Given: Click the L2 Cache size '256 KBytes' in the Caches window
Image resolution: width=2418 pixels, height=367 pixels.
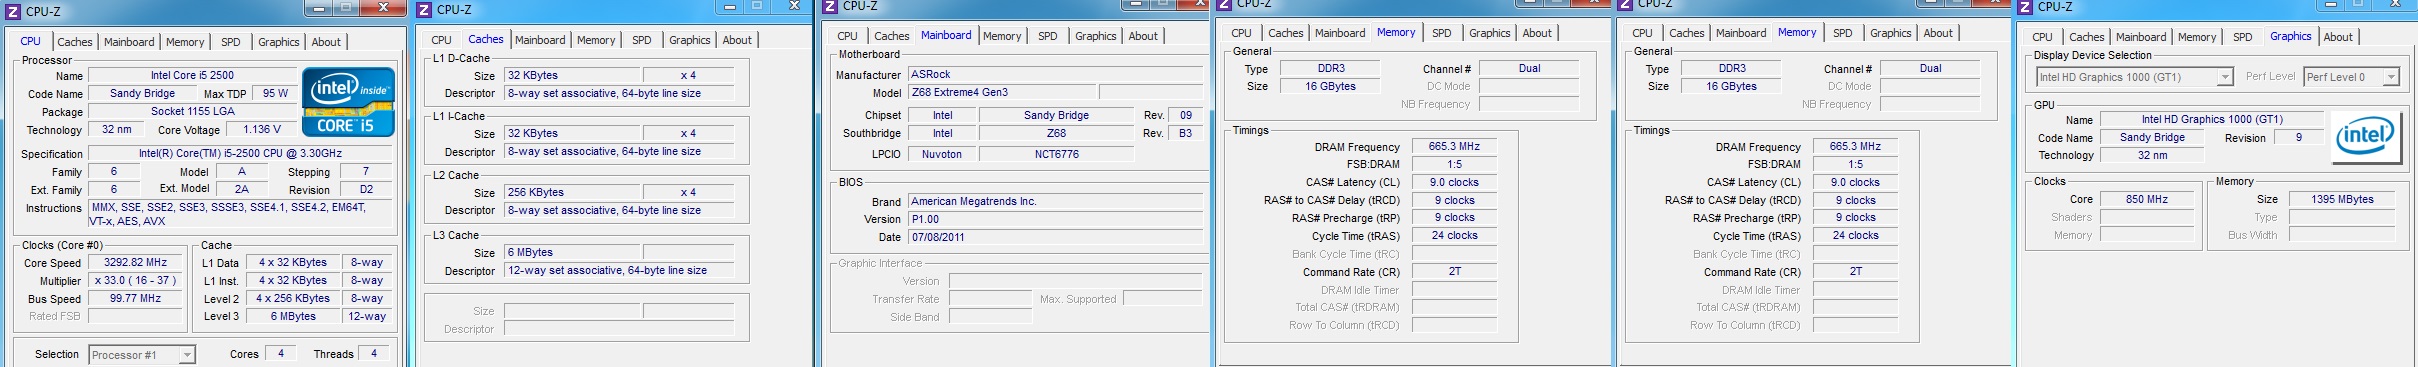Looking at the screenshot, I should (572, 193).
